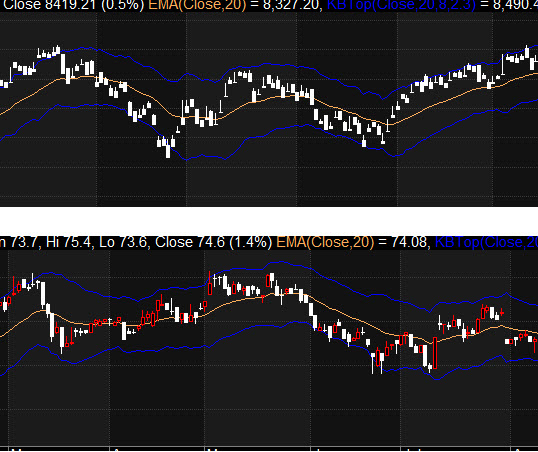Click the 8,327.20 EMA value in top header
The image size is (538, 452).
click(291, 5)
